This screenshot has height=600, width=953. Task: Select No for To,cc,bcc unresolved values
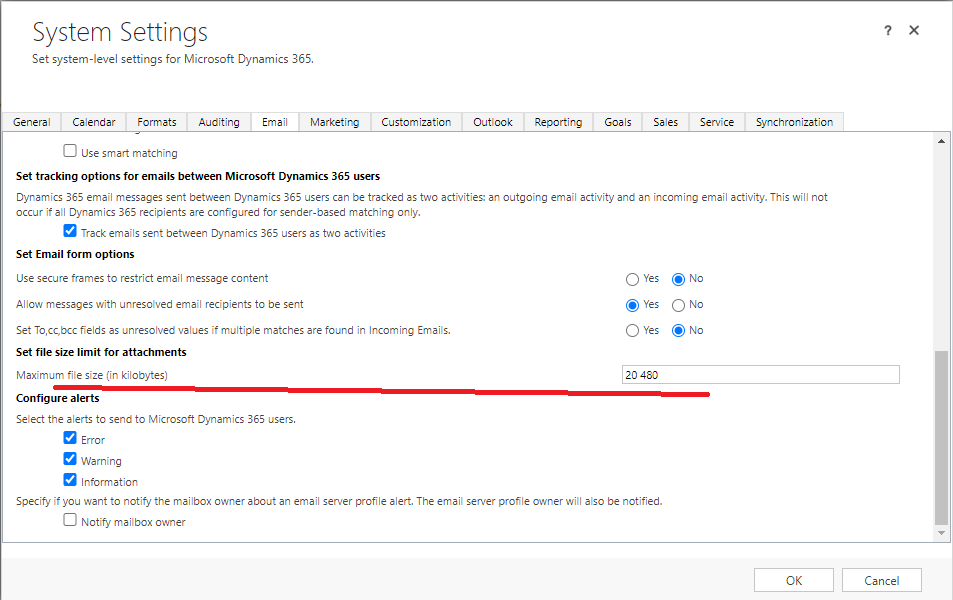678,331
